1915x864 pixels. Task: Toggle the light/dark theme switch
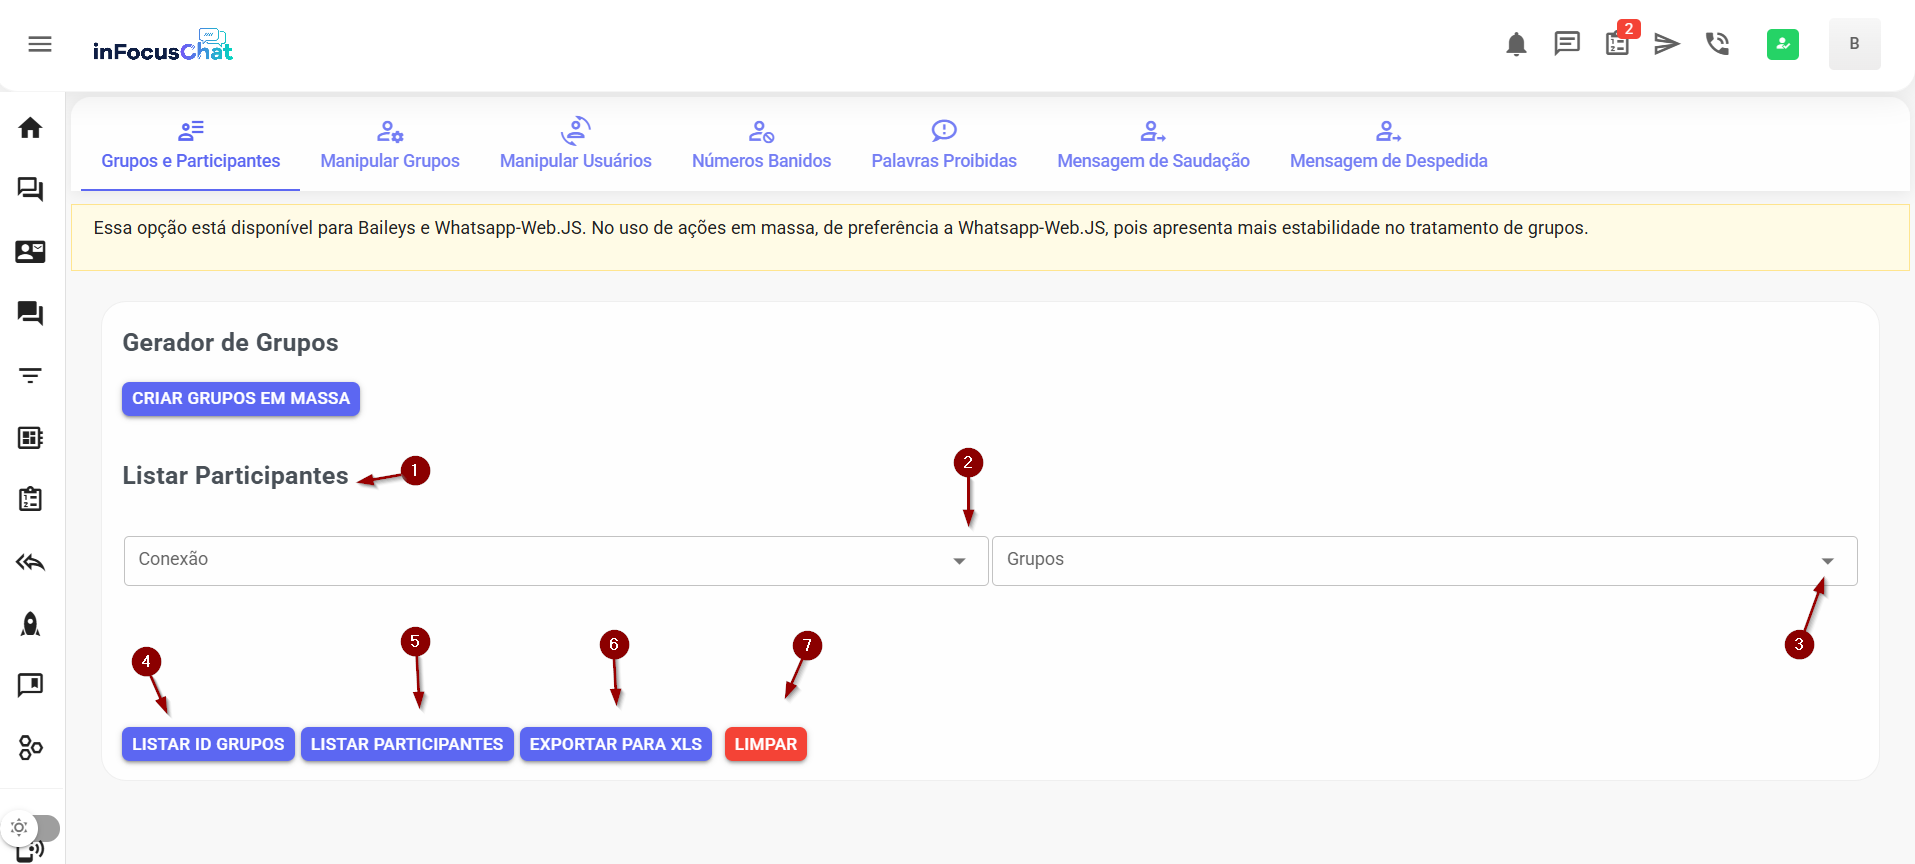31,828
